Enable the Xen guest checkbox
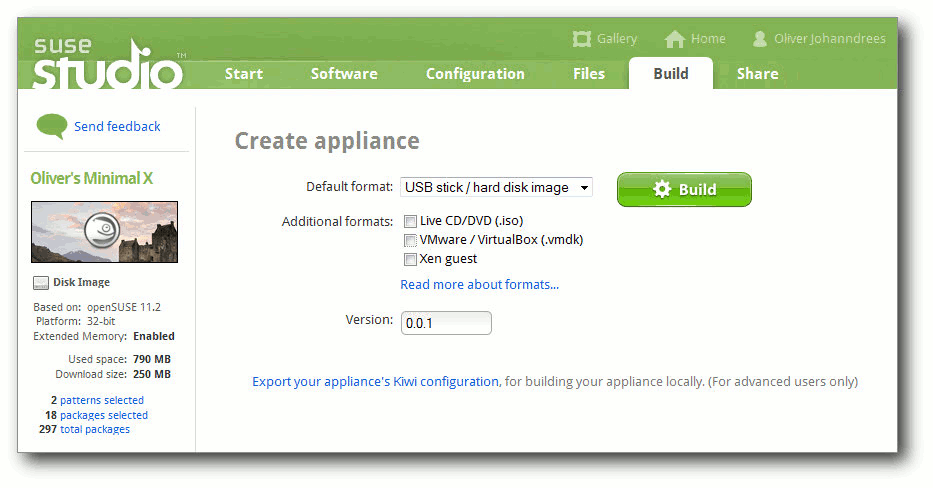 [410, 259]
